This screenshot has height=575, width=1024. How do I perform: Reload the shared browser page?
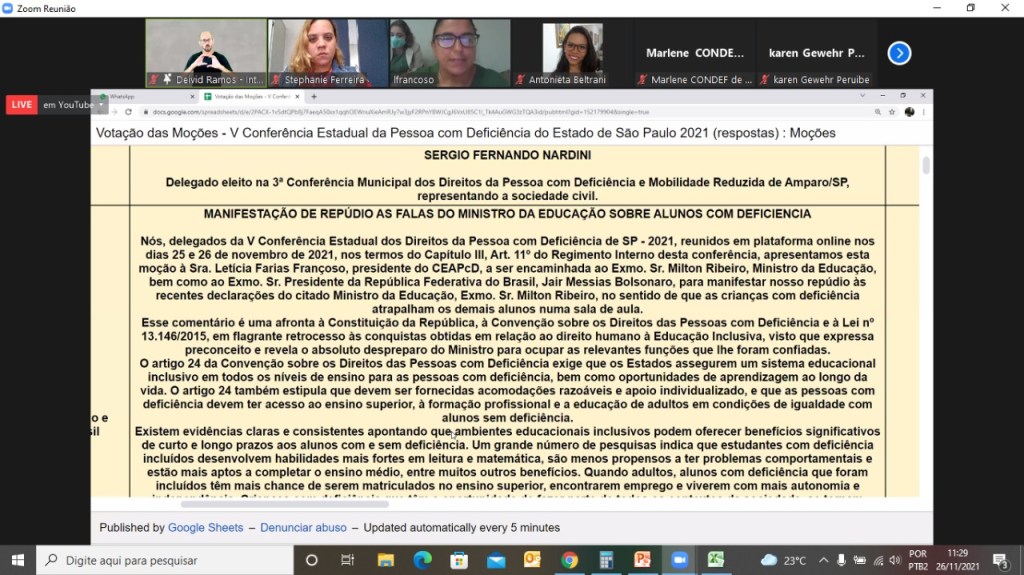tap(128, 112)
